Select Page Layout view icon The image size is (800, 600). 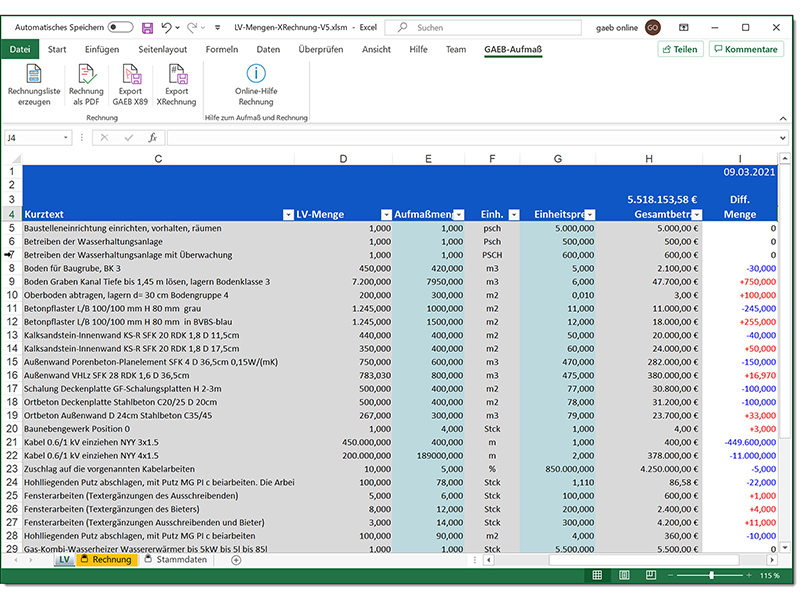[623, 575]
